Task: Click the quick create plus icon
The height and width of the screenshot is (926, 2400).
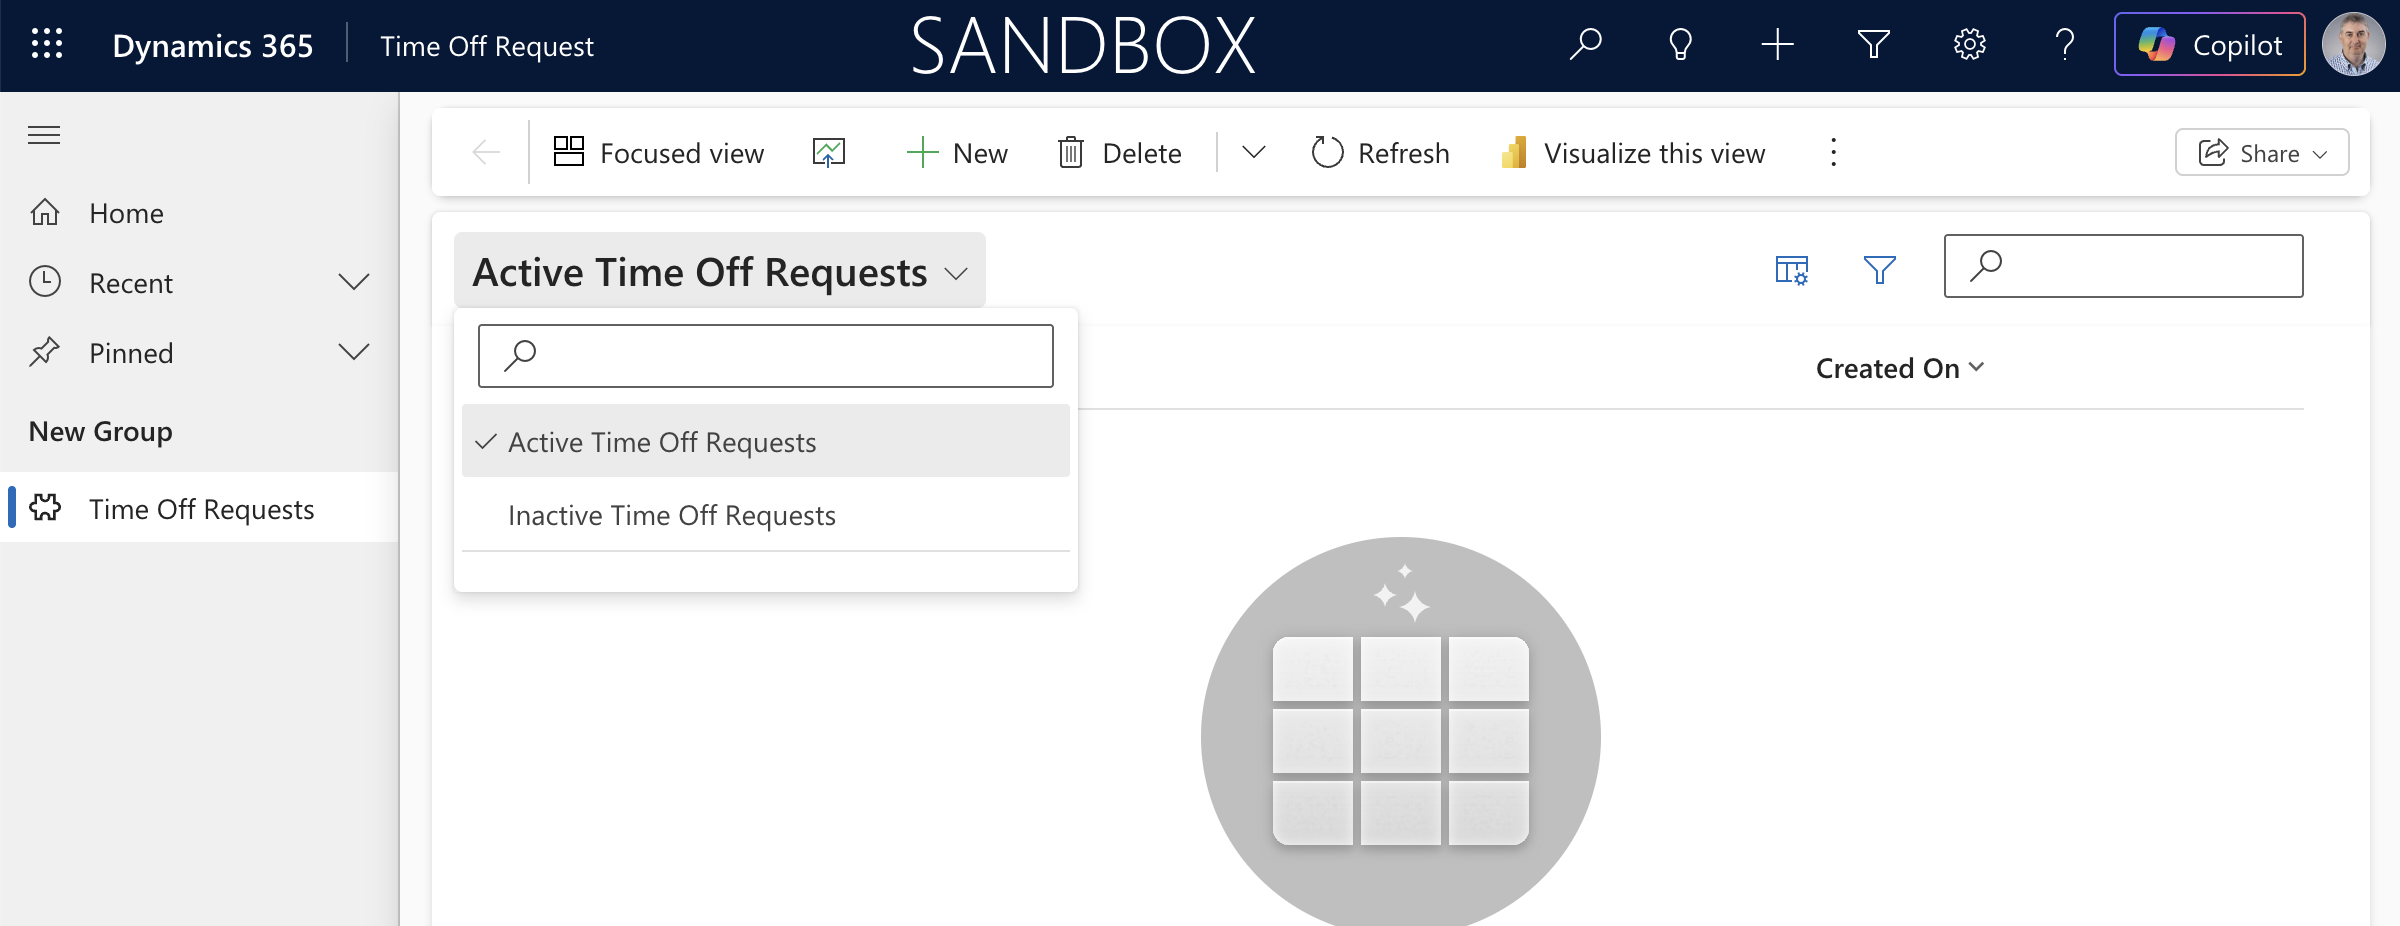Action: click(x=1777, y=45)
